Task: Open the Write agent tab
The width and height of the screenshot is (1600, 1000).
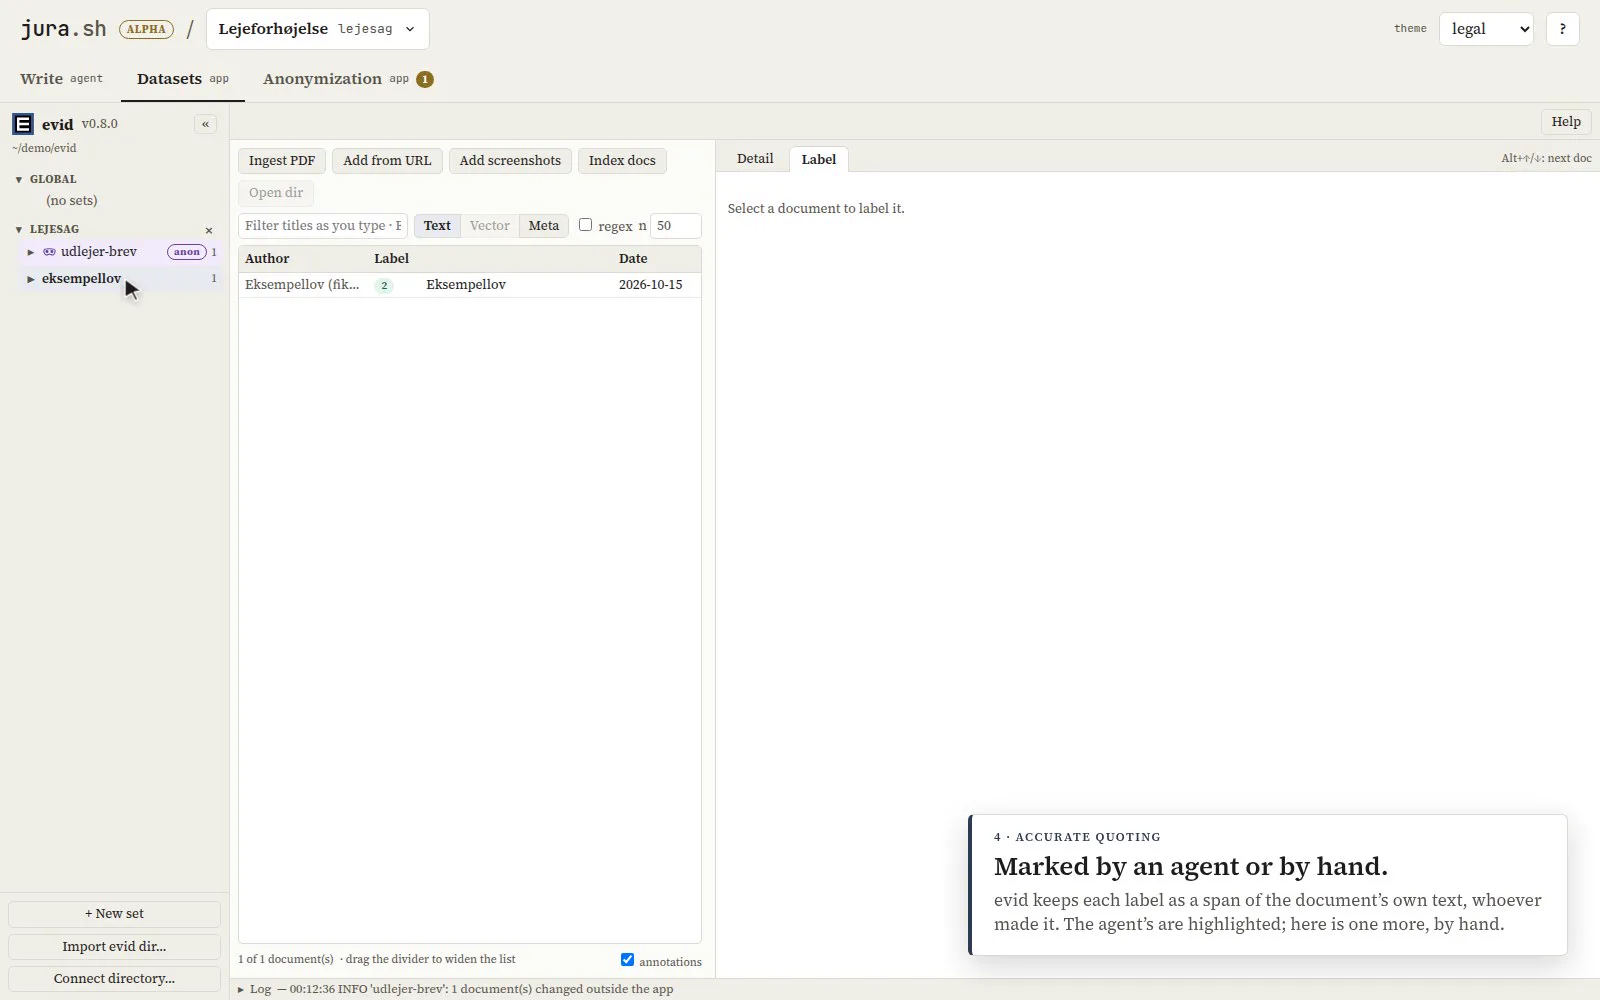Action: (61, 79)
